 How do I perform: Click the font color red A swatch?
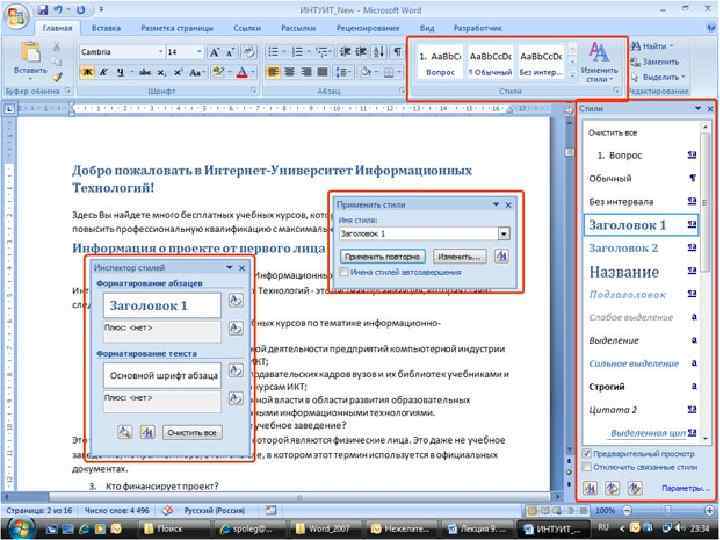[242, 72]
